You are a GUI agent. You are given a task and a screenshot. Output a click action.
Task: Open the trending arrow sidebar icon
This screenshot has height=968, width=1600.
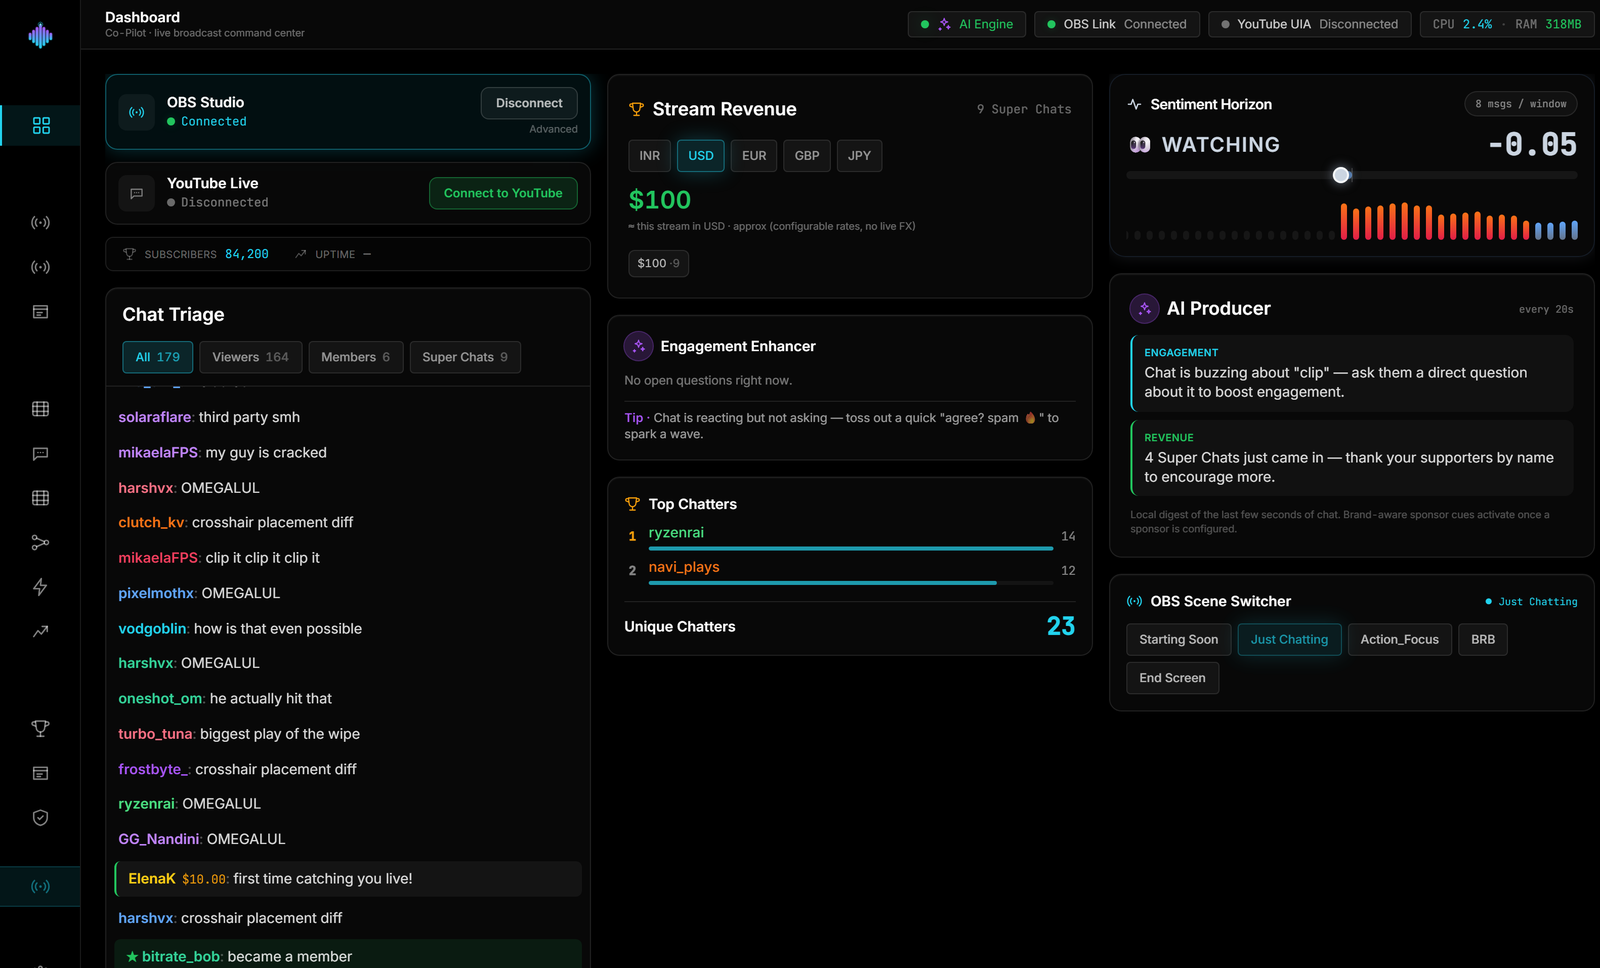(x=40, y=631)
